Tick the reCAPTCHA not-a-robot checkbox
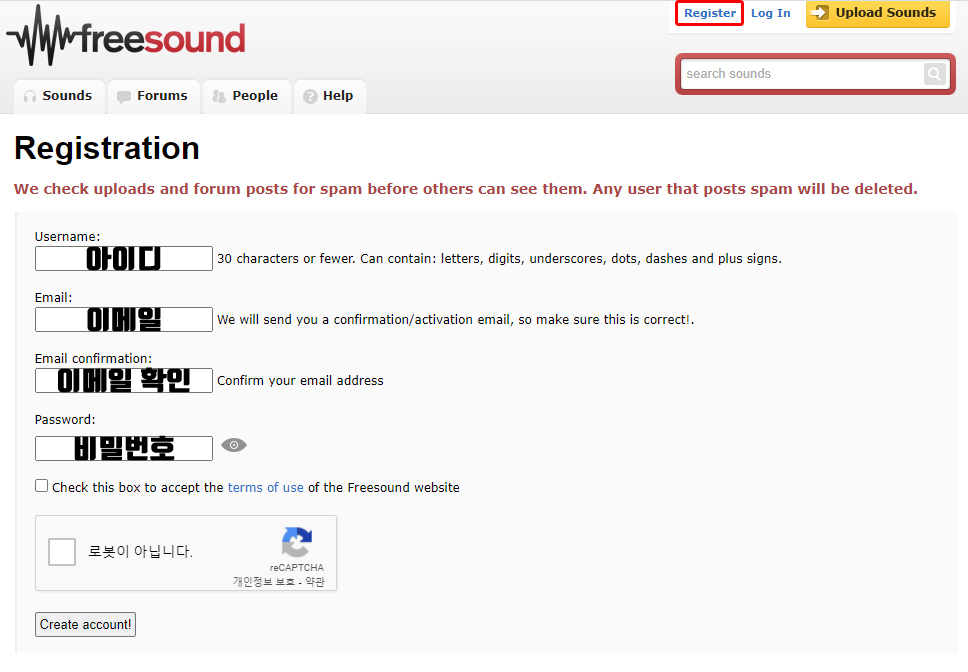 click(x=62, y=552)
